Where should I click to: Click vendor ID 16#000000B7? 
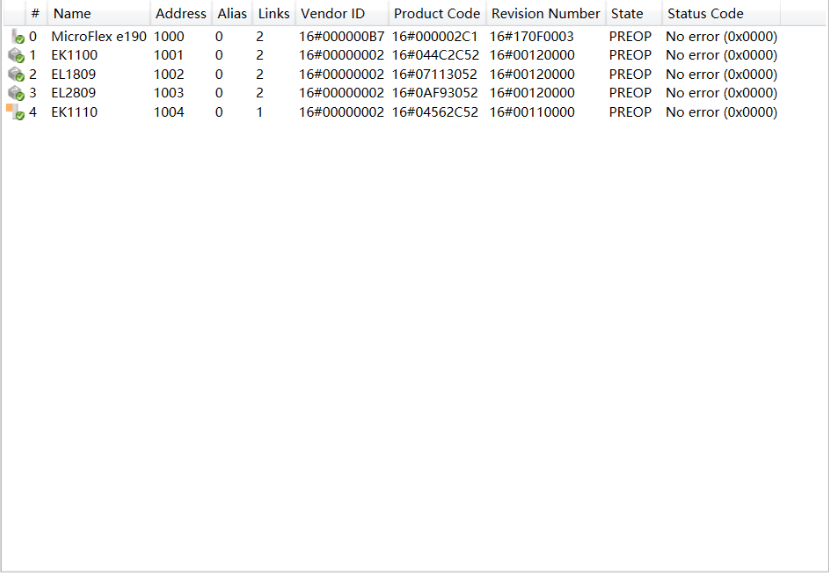tap(342, 36)
